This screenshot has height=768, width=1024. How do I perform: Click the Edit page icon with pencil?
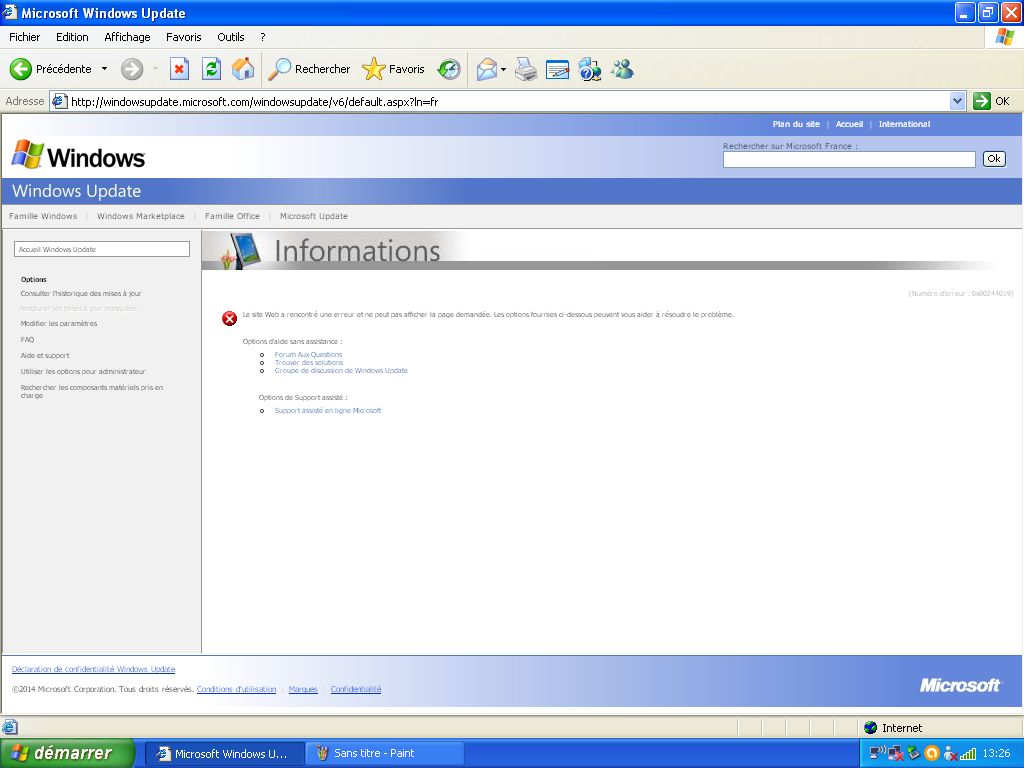click(x=557, y=69)
